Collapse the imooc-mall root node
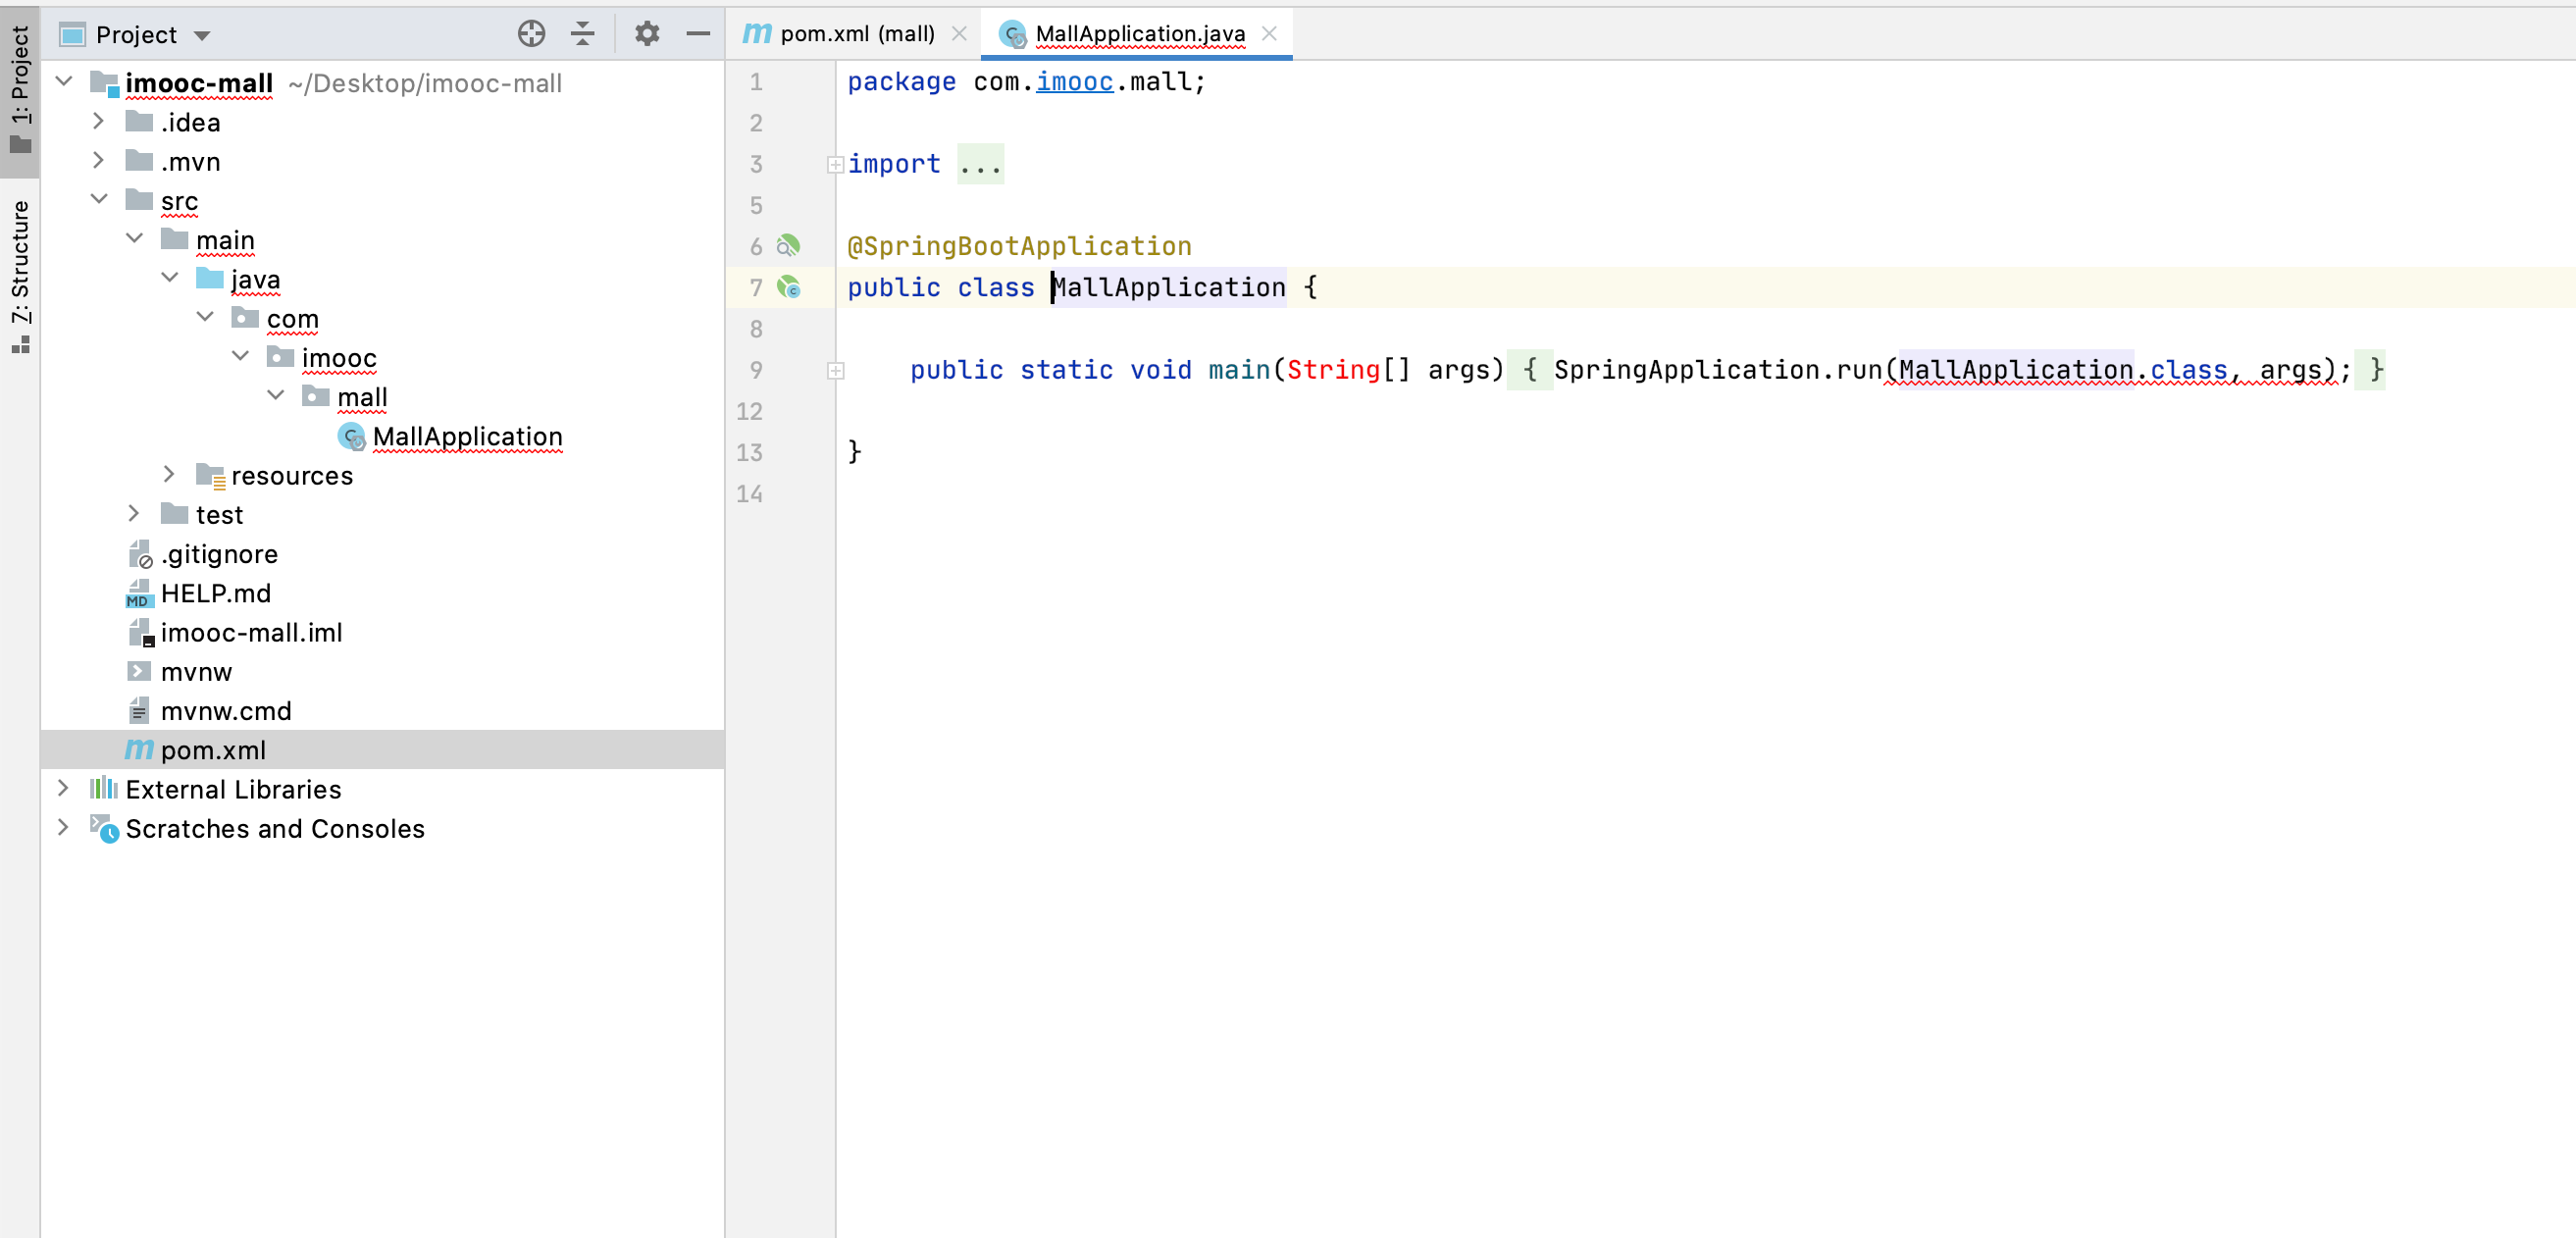Screen dimensions: 2576x1238 (64, 81)
